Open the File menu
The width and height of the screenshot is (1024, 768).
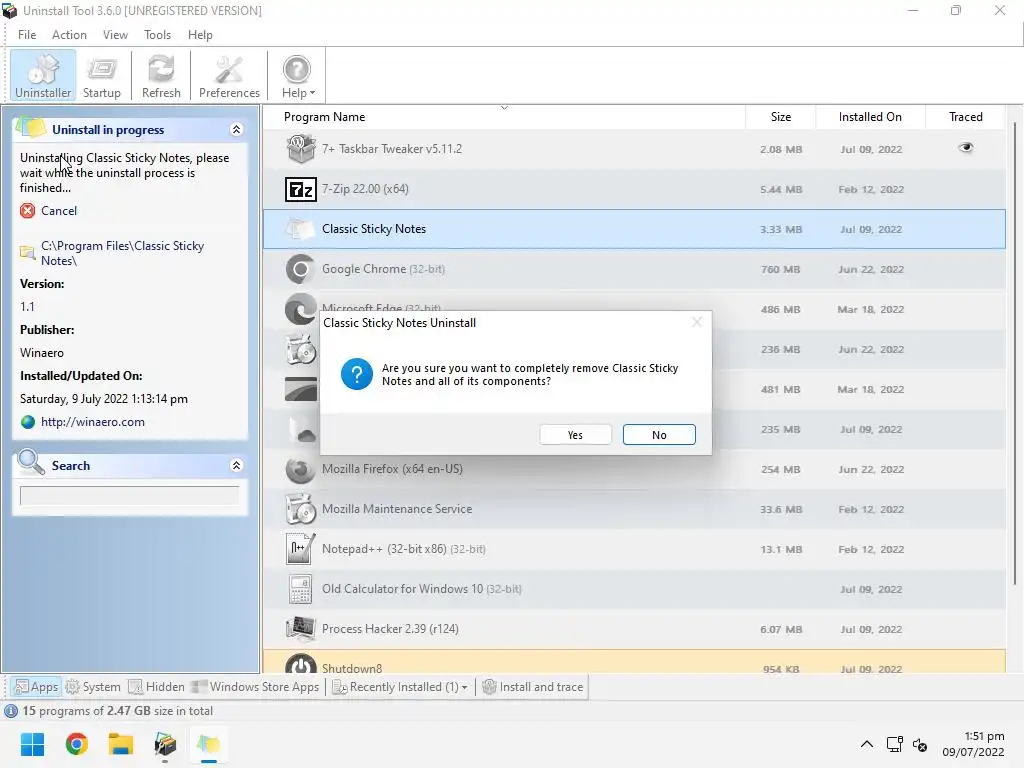(x=27, y=35)
